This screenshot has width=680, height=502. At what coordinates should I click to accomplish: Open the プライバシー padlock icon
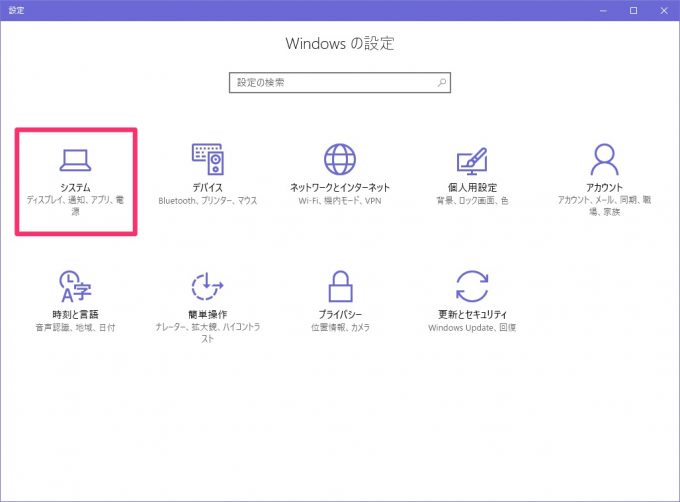(x=340, y=286)
